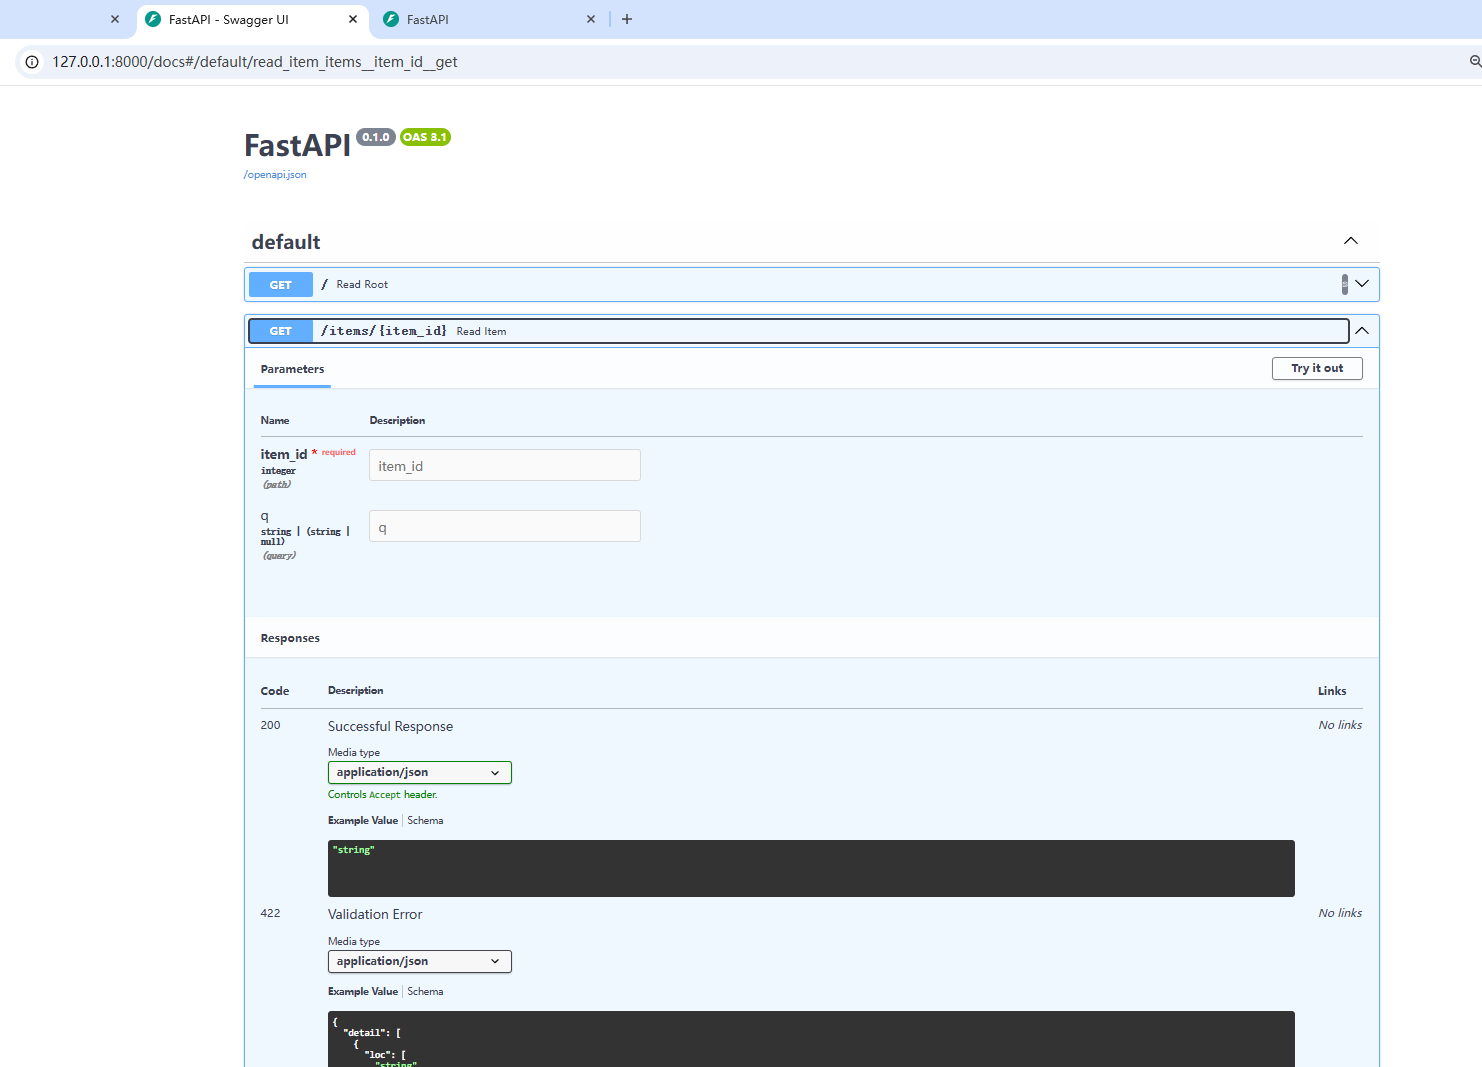
Task: Open the /openapi.json link
Action: coord(275,175)
